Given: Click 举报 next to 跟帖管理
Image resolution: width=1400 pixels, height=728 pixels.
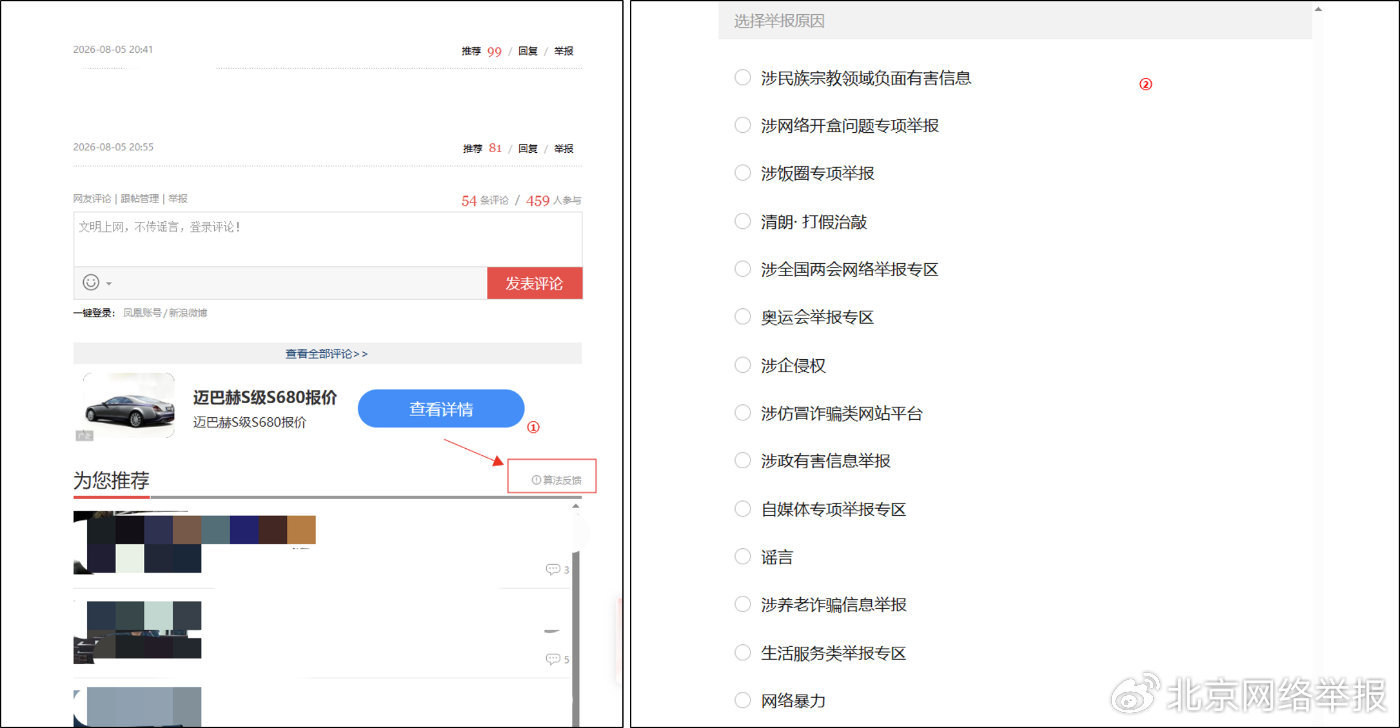Looking at the screenshot, I should coord(177,199).
